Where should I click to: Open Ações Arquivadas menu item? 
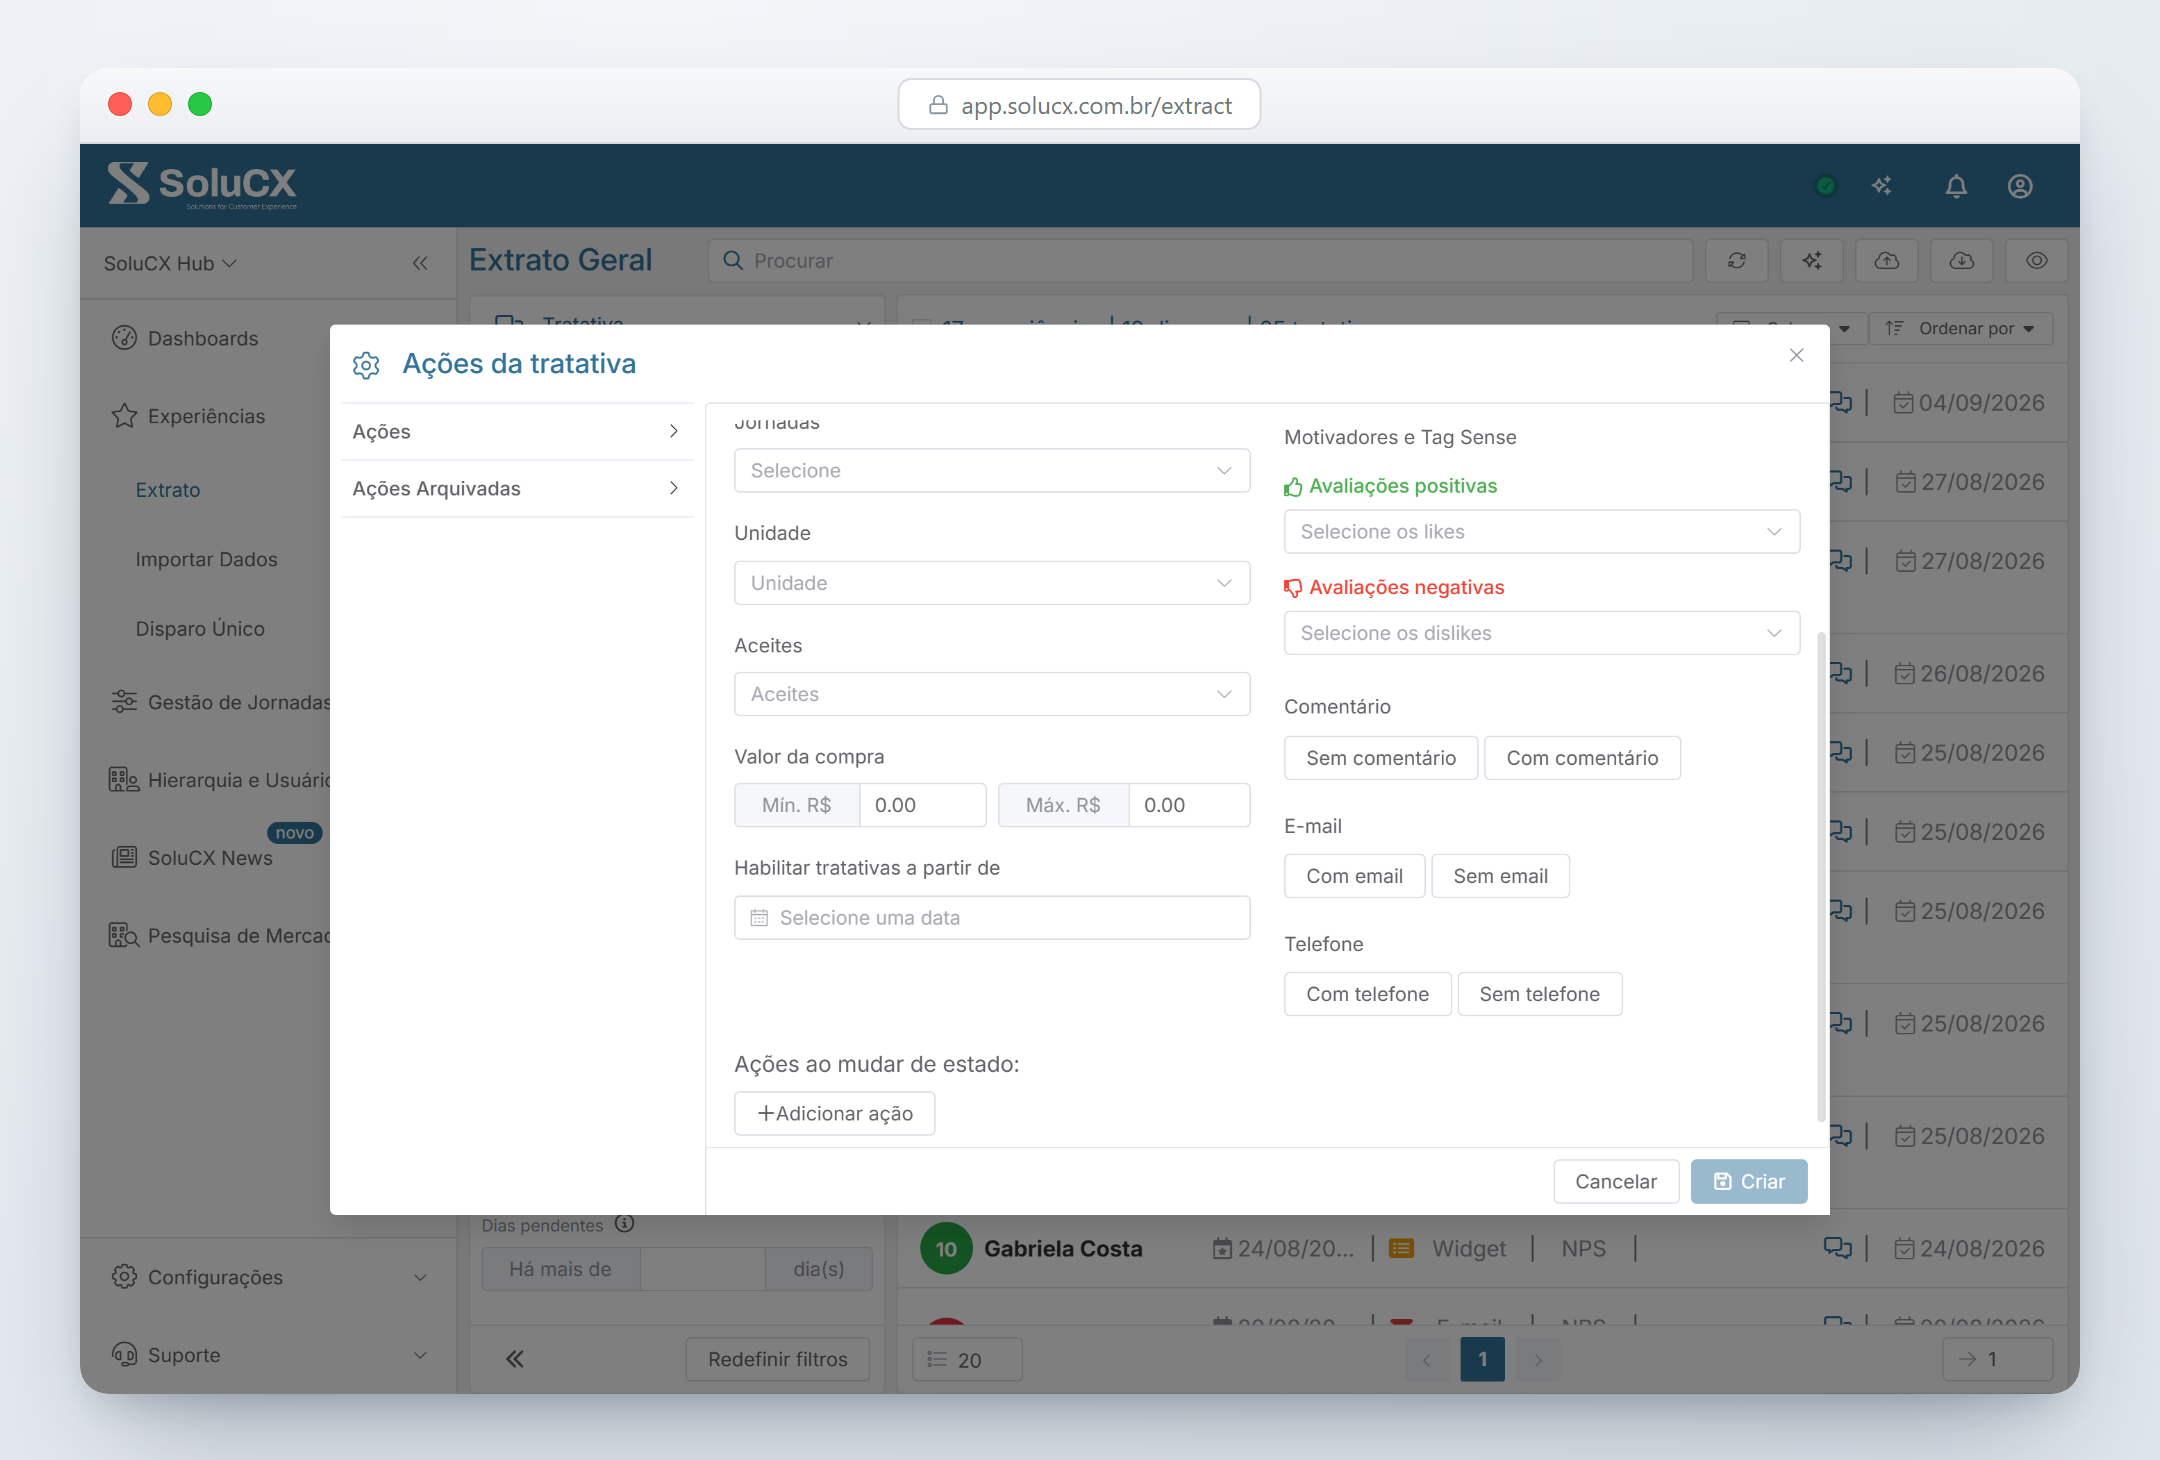coord(517,488)
